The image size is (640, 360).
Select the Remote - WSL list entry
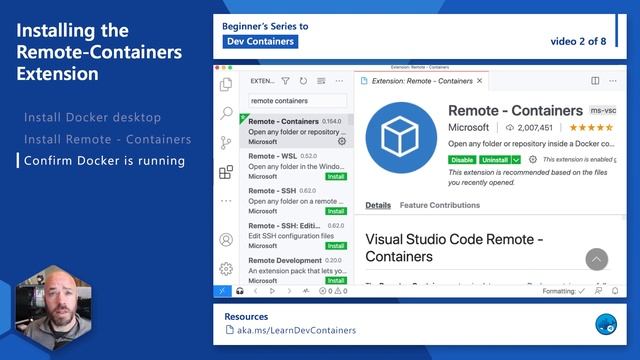297,166
